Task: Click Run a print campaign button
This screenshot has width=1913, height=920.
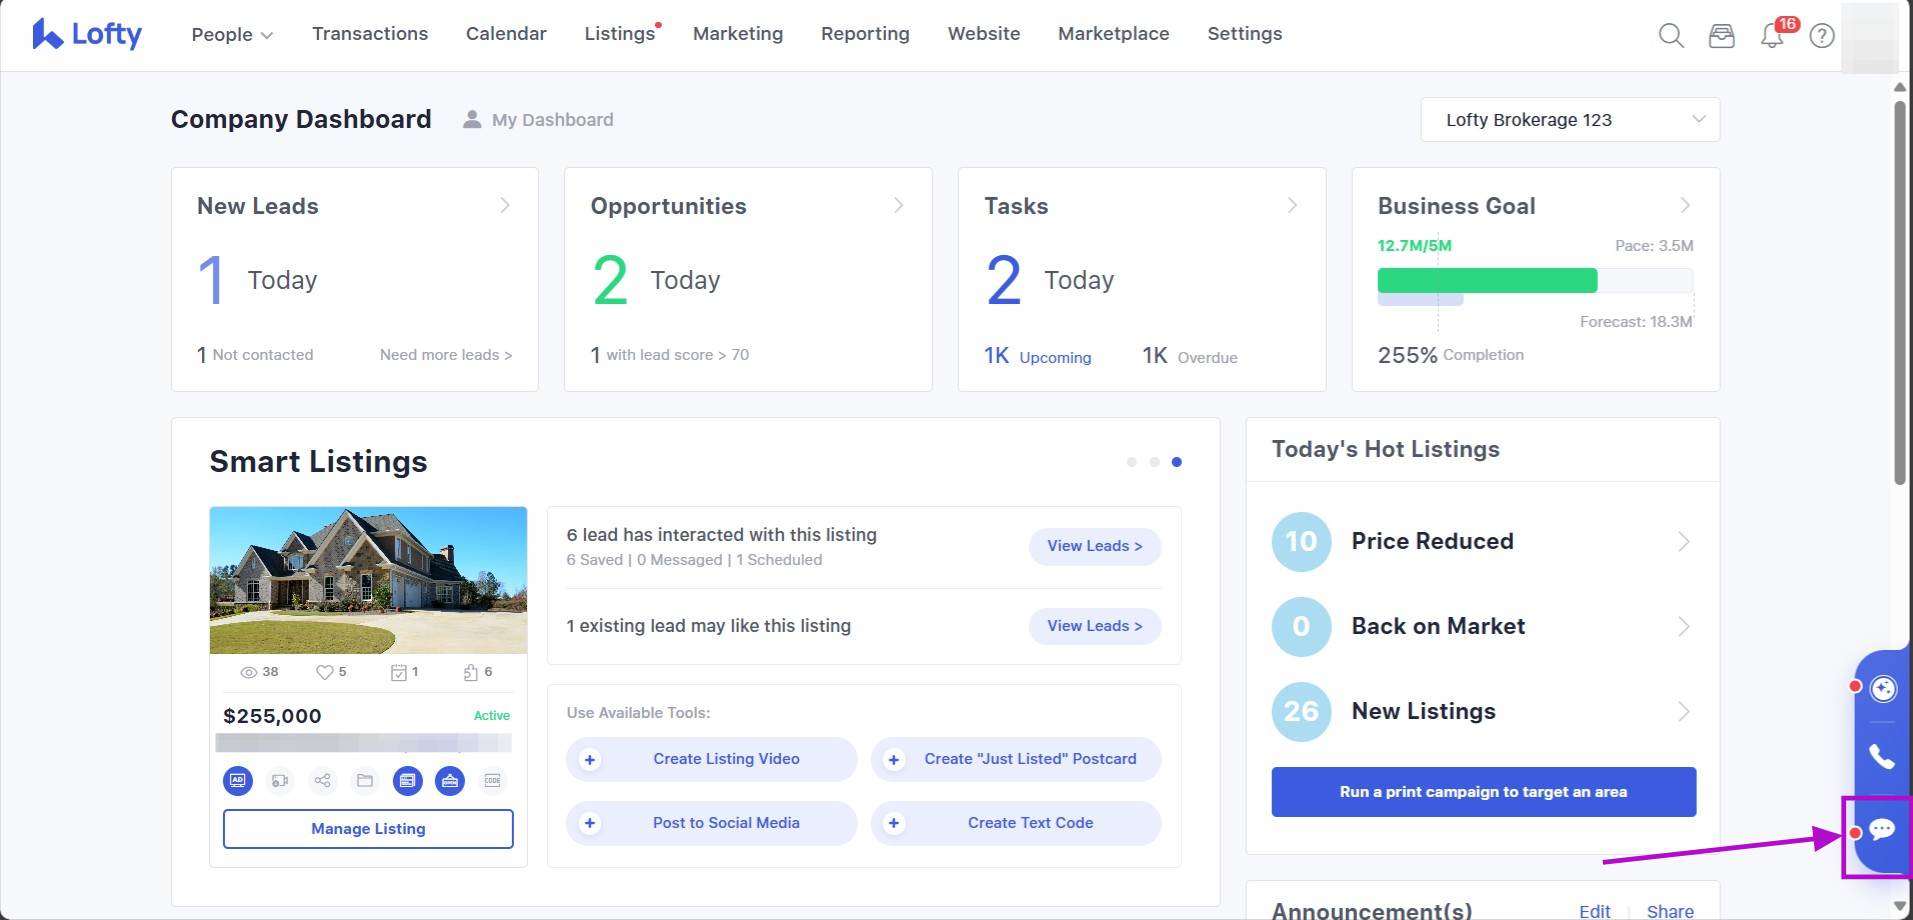Action: (1483, 792)
